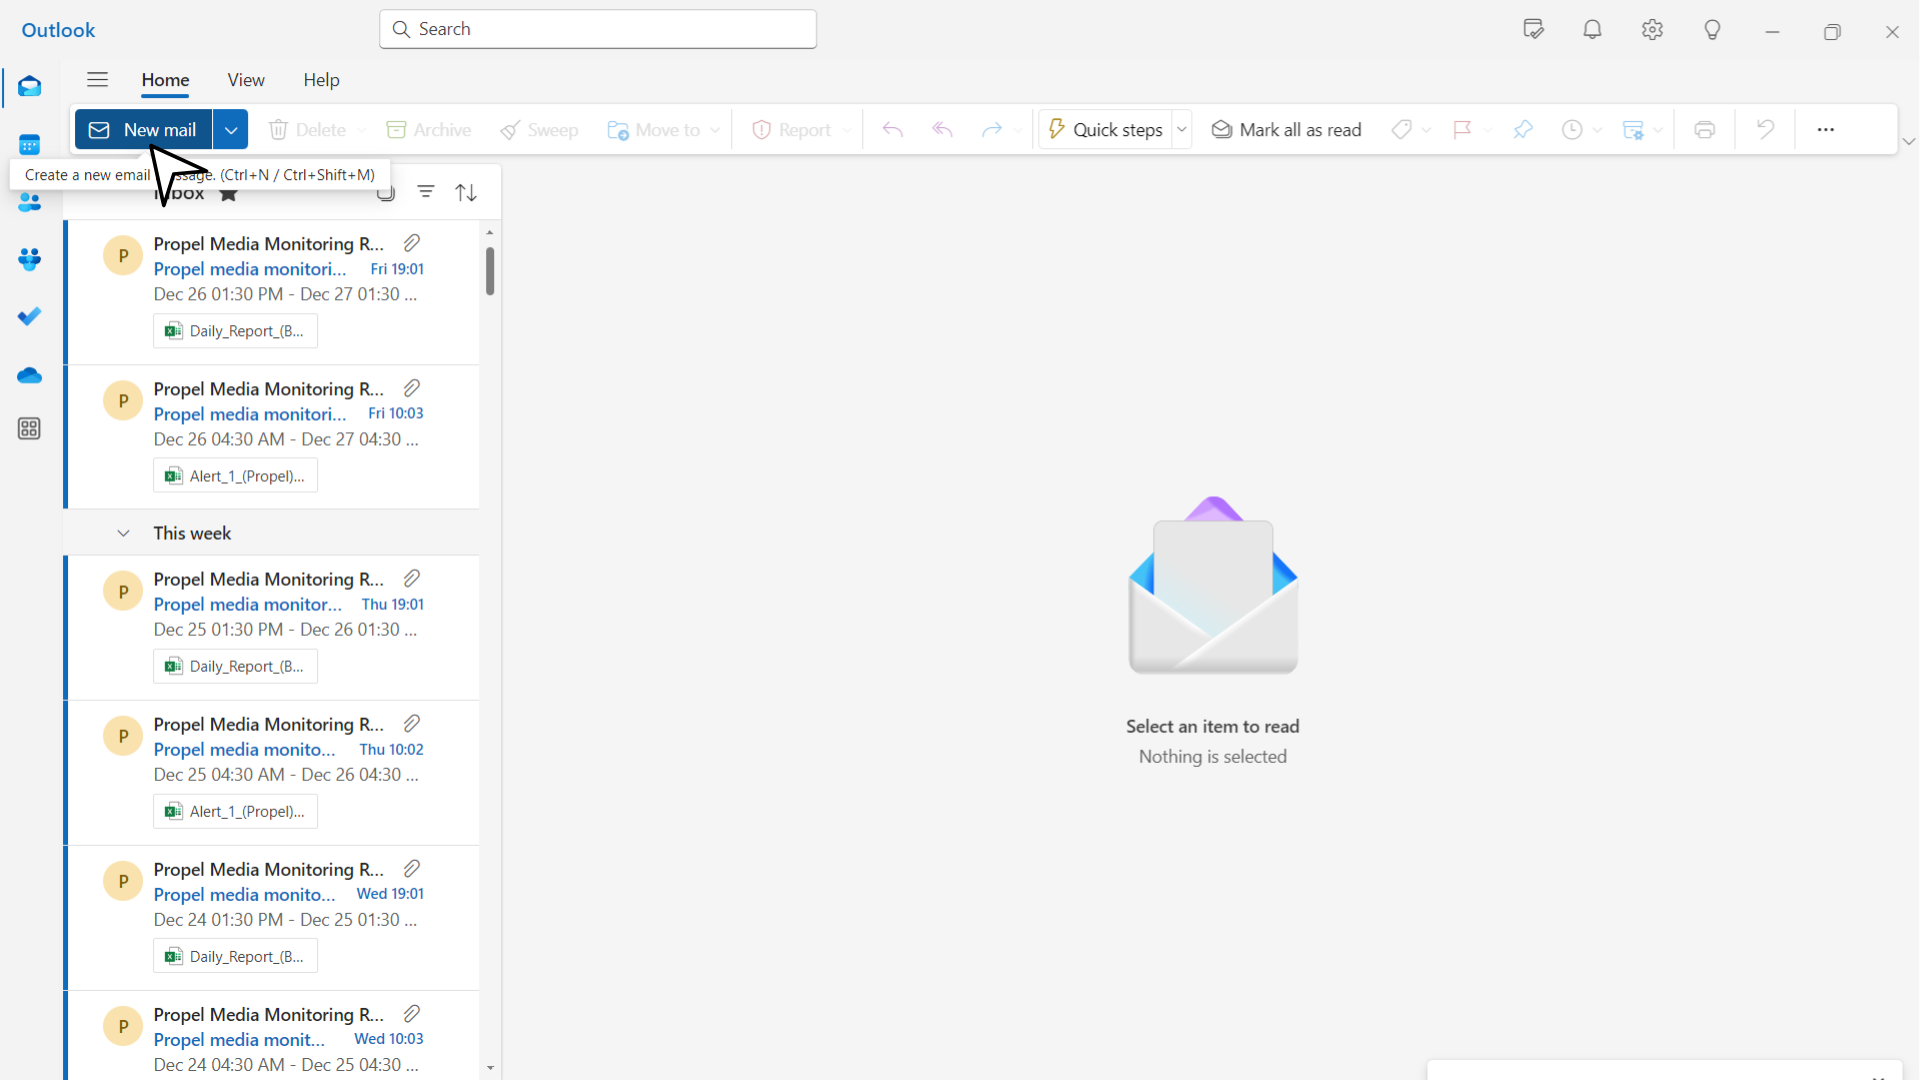Open the Fri 10:03 Propel email
Viewport: 1920px width, 1080px height.
(272, 437)
